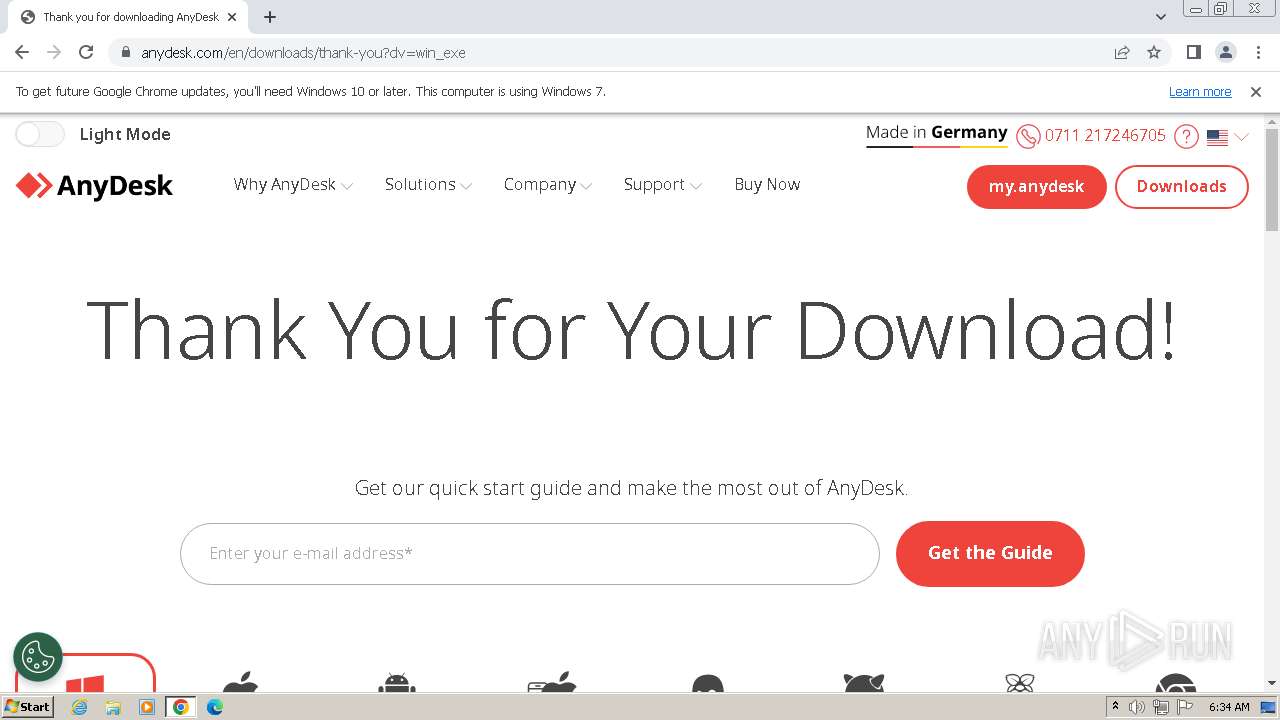
Task: Expand the Why AnyDesk menu
Action: click(293, 185)
